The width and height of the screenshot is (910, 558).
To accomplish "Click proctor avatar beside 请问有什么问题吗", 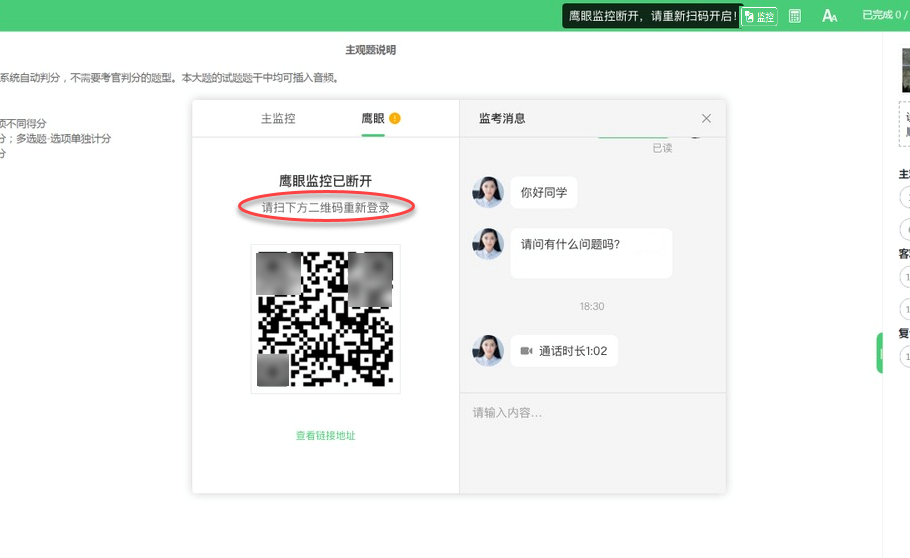I will (488, 244).
